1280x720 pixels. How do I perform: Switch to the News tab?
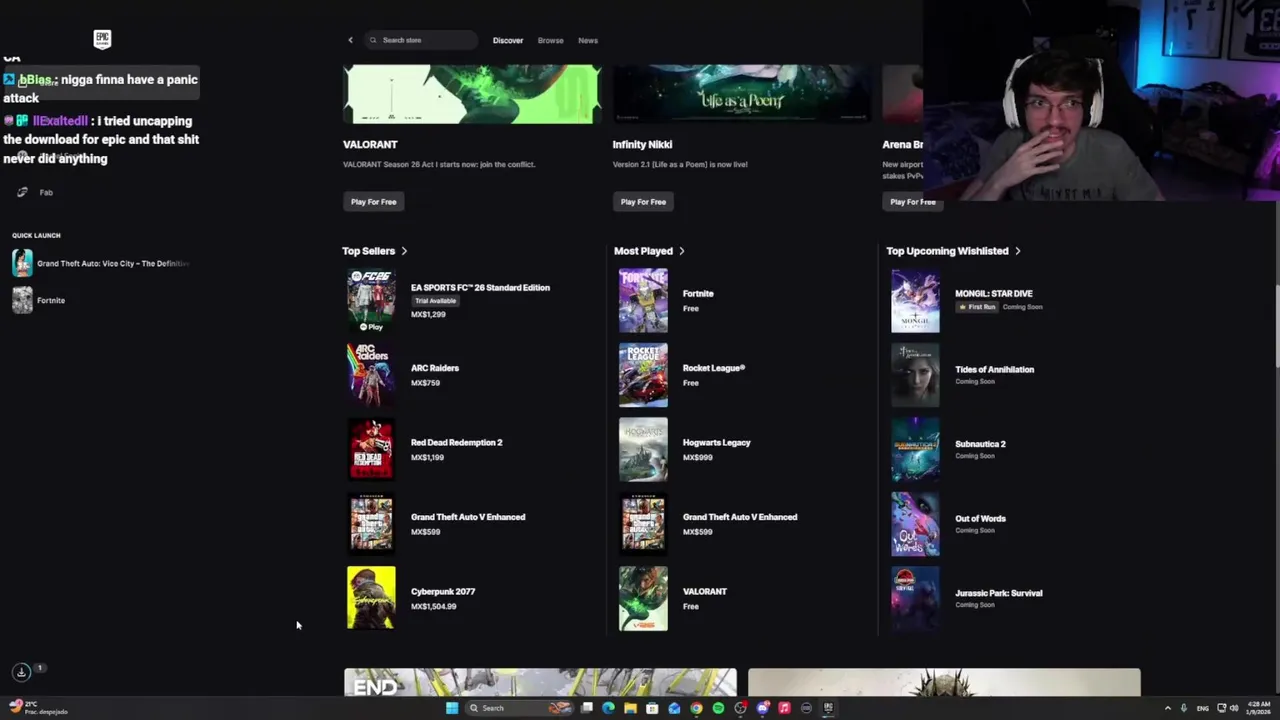[588, 40]
